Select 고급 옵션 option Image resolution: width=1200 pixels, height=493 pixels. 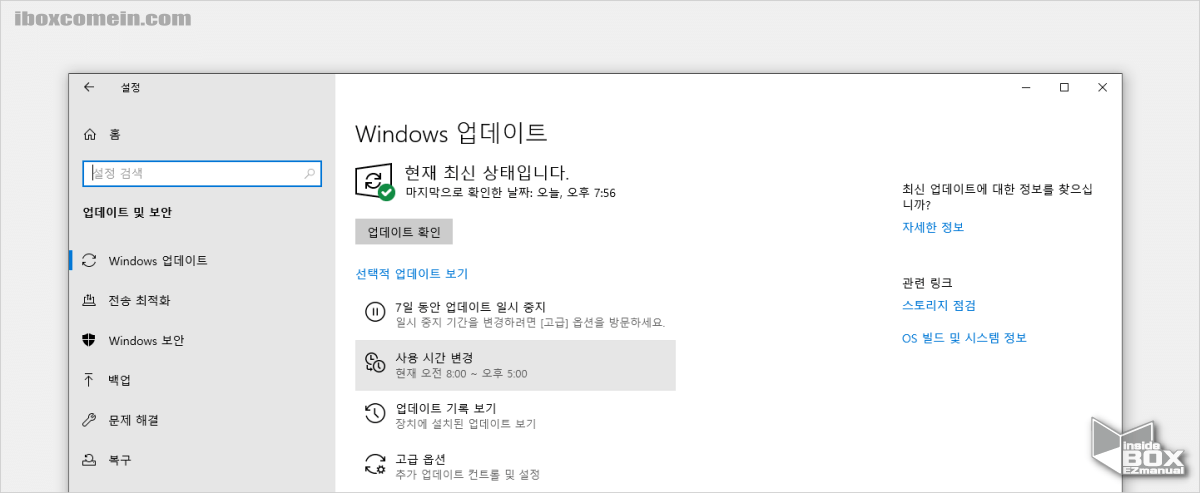click(515, 466)
